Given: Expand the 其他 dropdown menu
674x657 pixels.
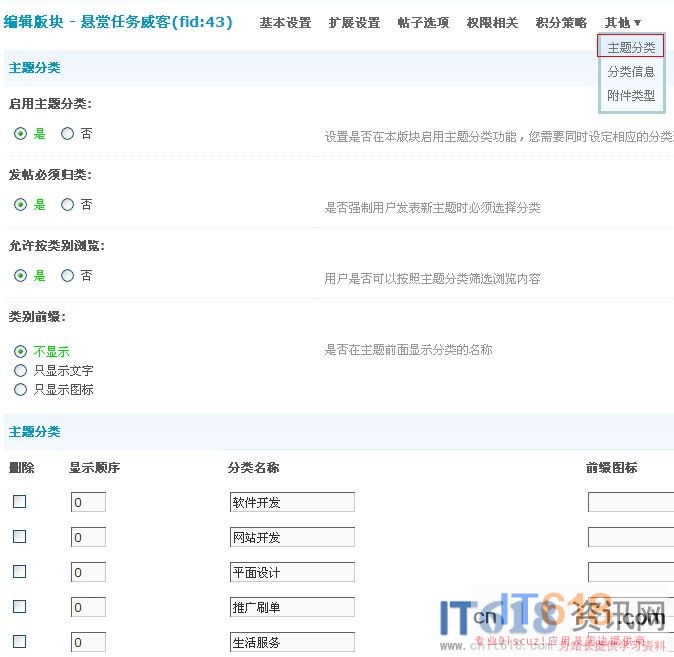Looking at the screenshot, I should (622, 22).
